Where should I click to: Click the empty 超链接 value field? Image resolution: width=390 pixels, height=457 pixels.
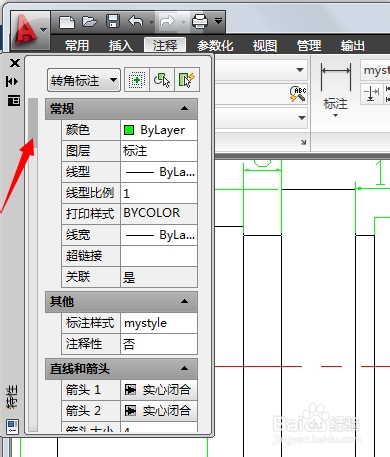[x=159, y=256]
